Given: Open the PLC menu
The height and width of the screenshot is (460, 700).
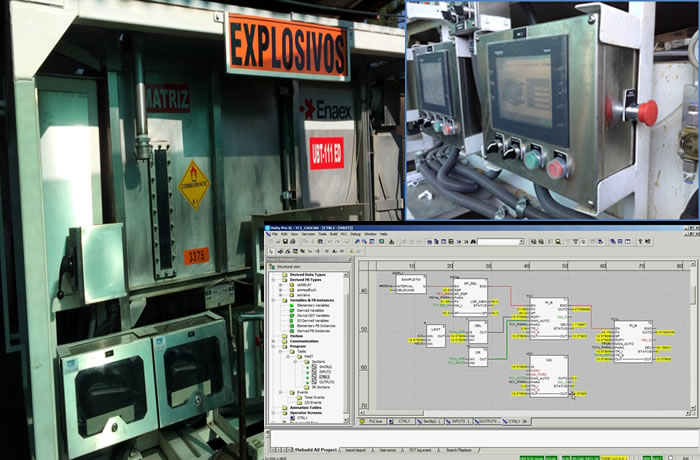Looking at the screenshot, I should [x=343, y=234].
